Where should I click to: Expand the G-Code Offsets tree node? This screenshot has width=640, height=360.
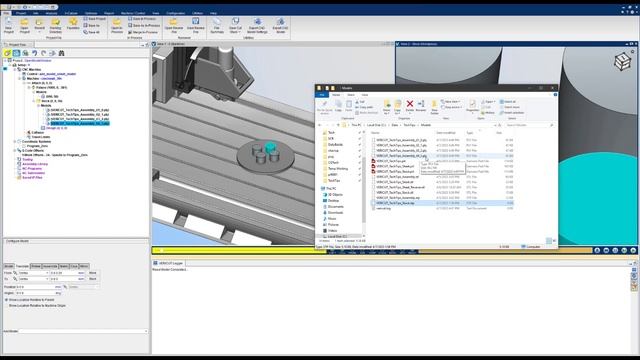click(x=15, y=151)
